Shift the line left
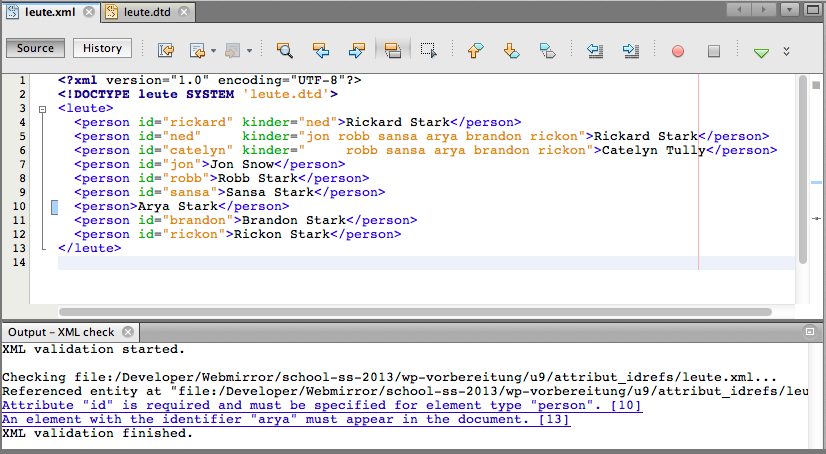The height and width of the screenshot is (454, 826). (595, 51)
